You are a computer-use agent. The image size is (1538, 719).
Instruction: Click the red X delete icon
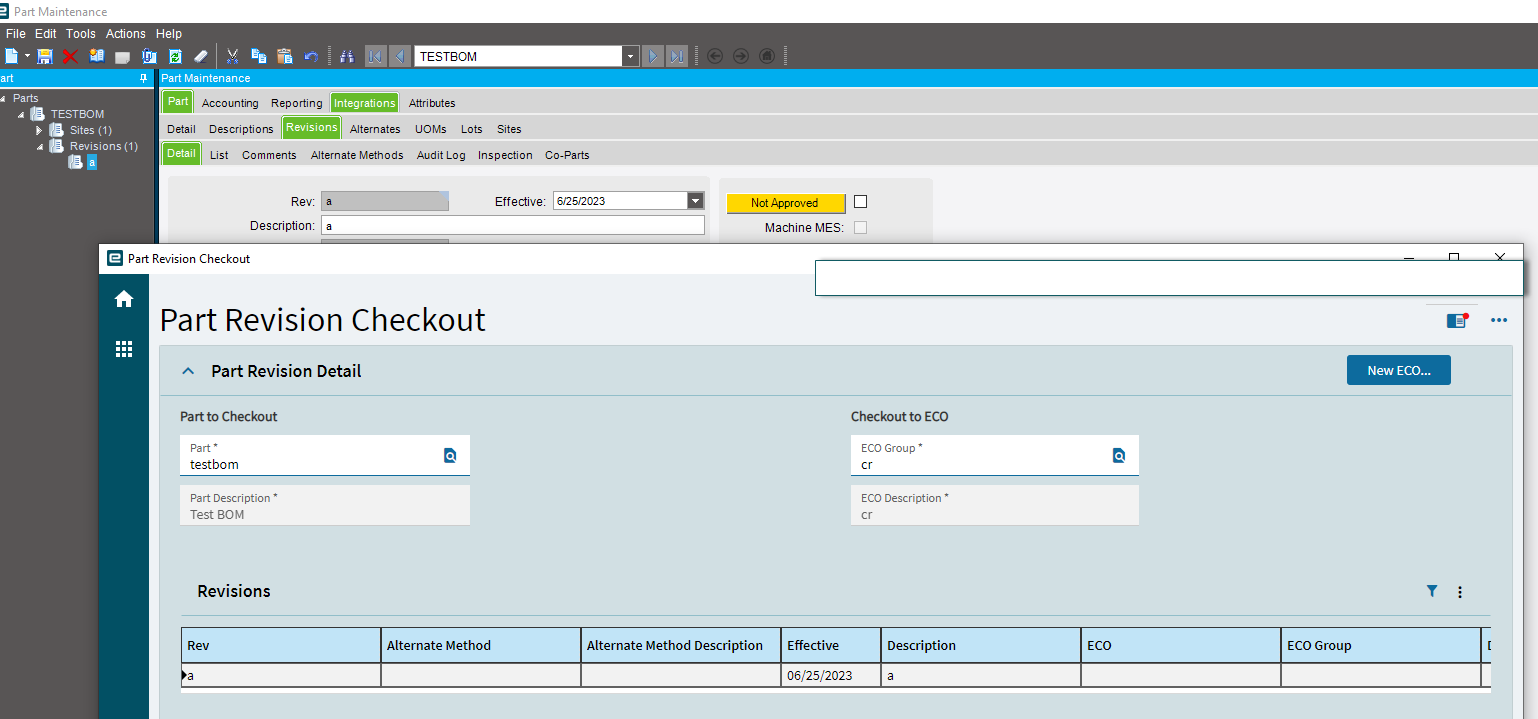(x=70, y=56)
